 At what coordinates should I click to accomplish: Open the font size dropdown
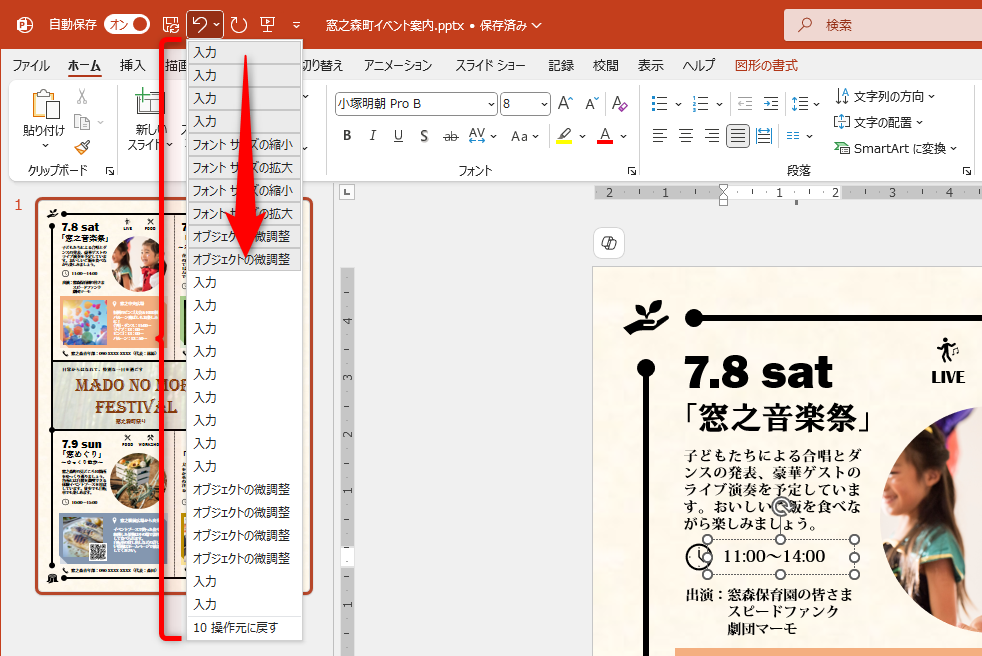pos(545,103)
